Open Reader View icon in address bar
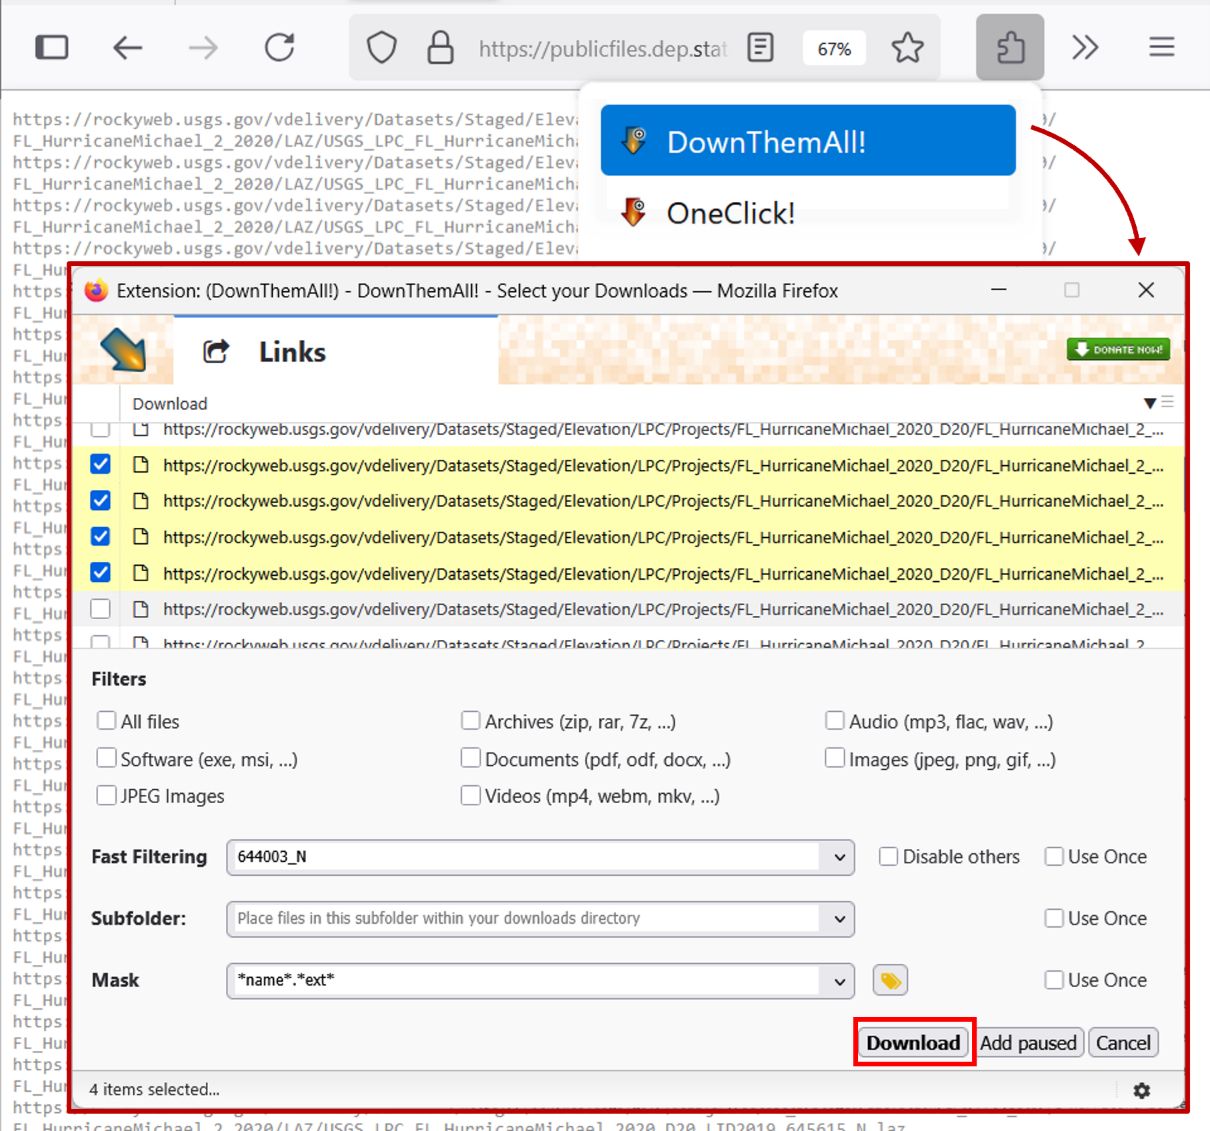The height and width of the screenshot is (1131, 1210). [x=761, y=47]
